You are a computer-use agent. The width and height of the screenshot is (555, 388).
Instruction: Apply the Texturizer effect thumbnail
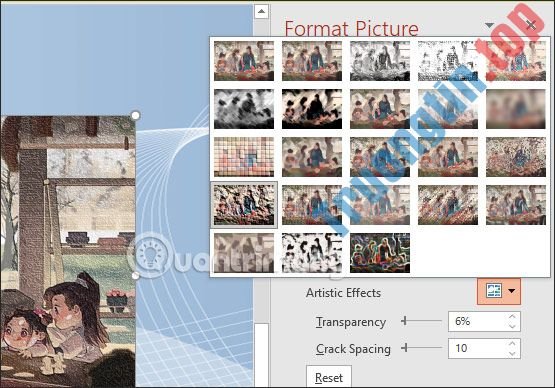[312, 205]
